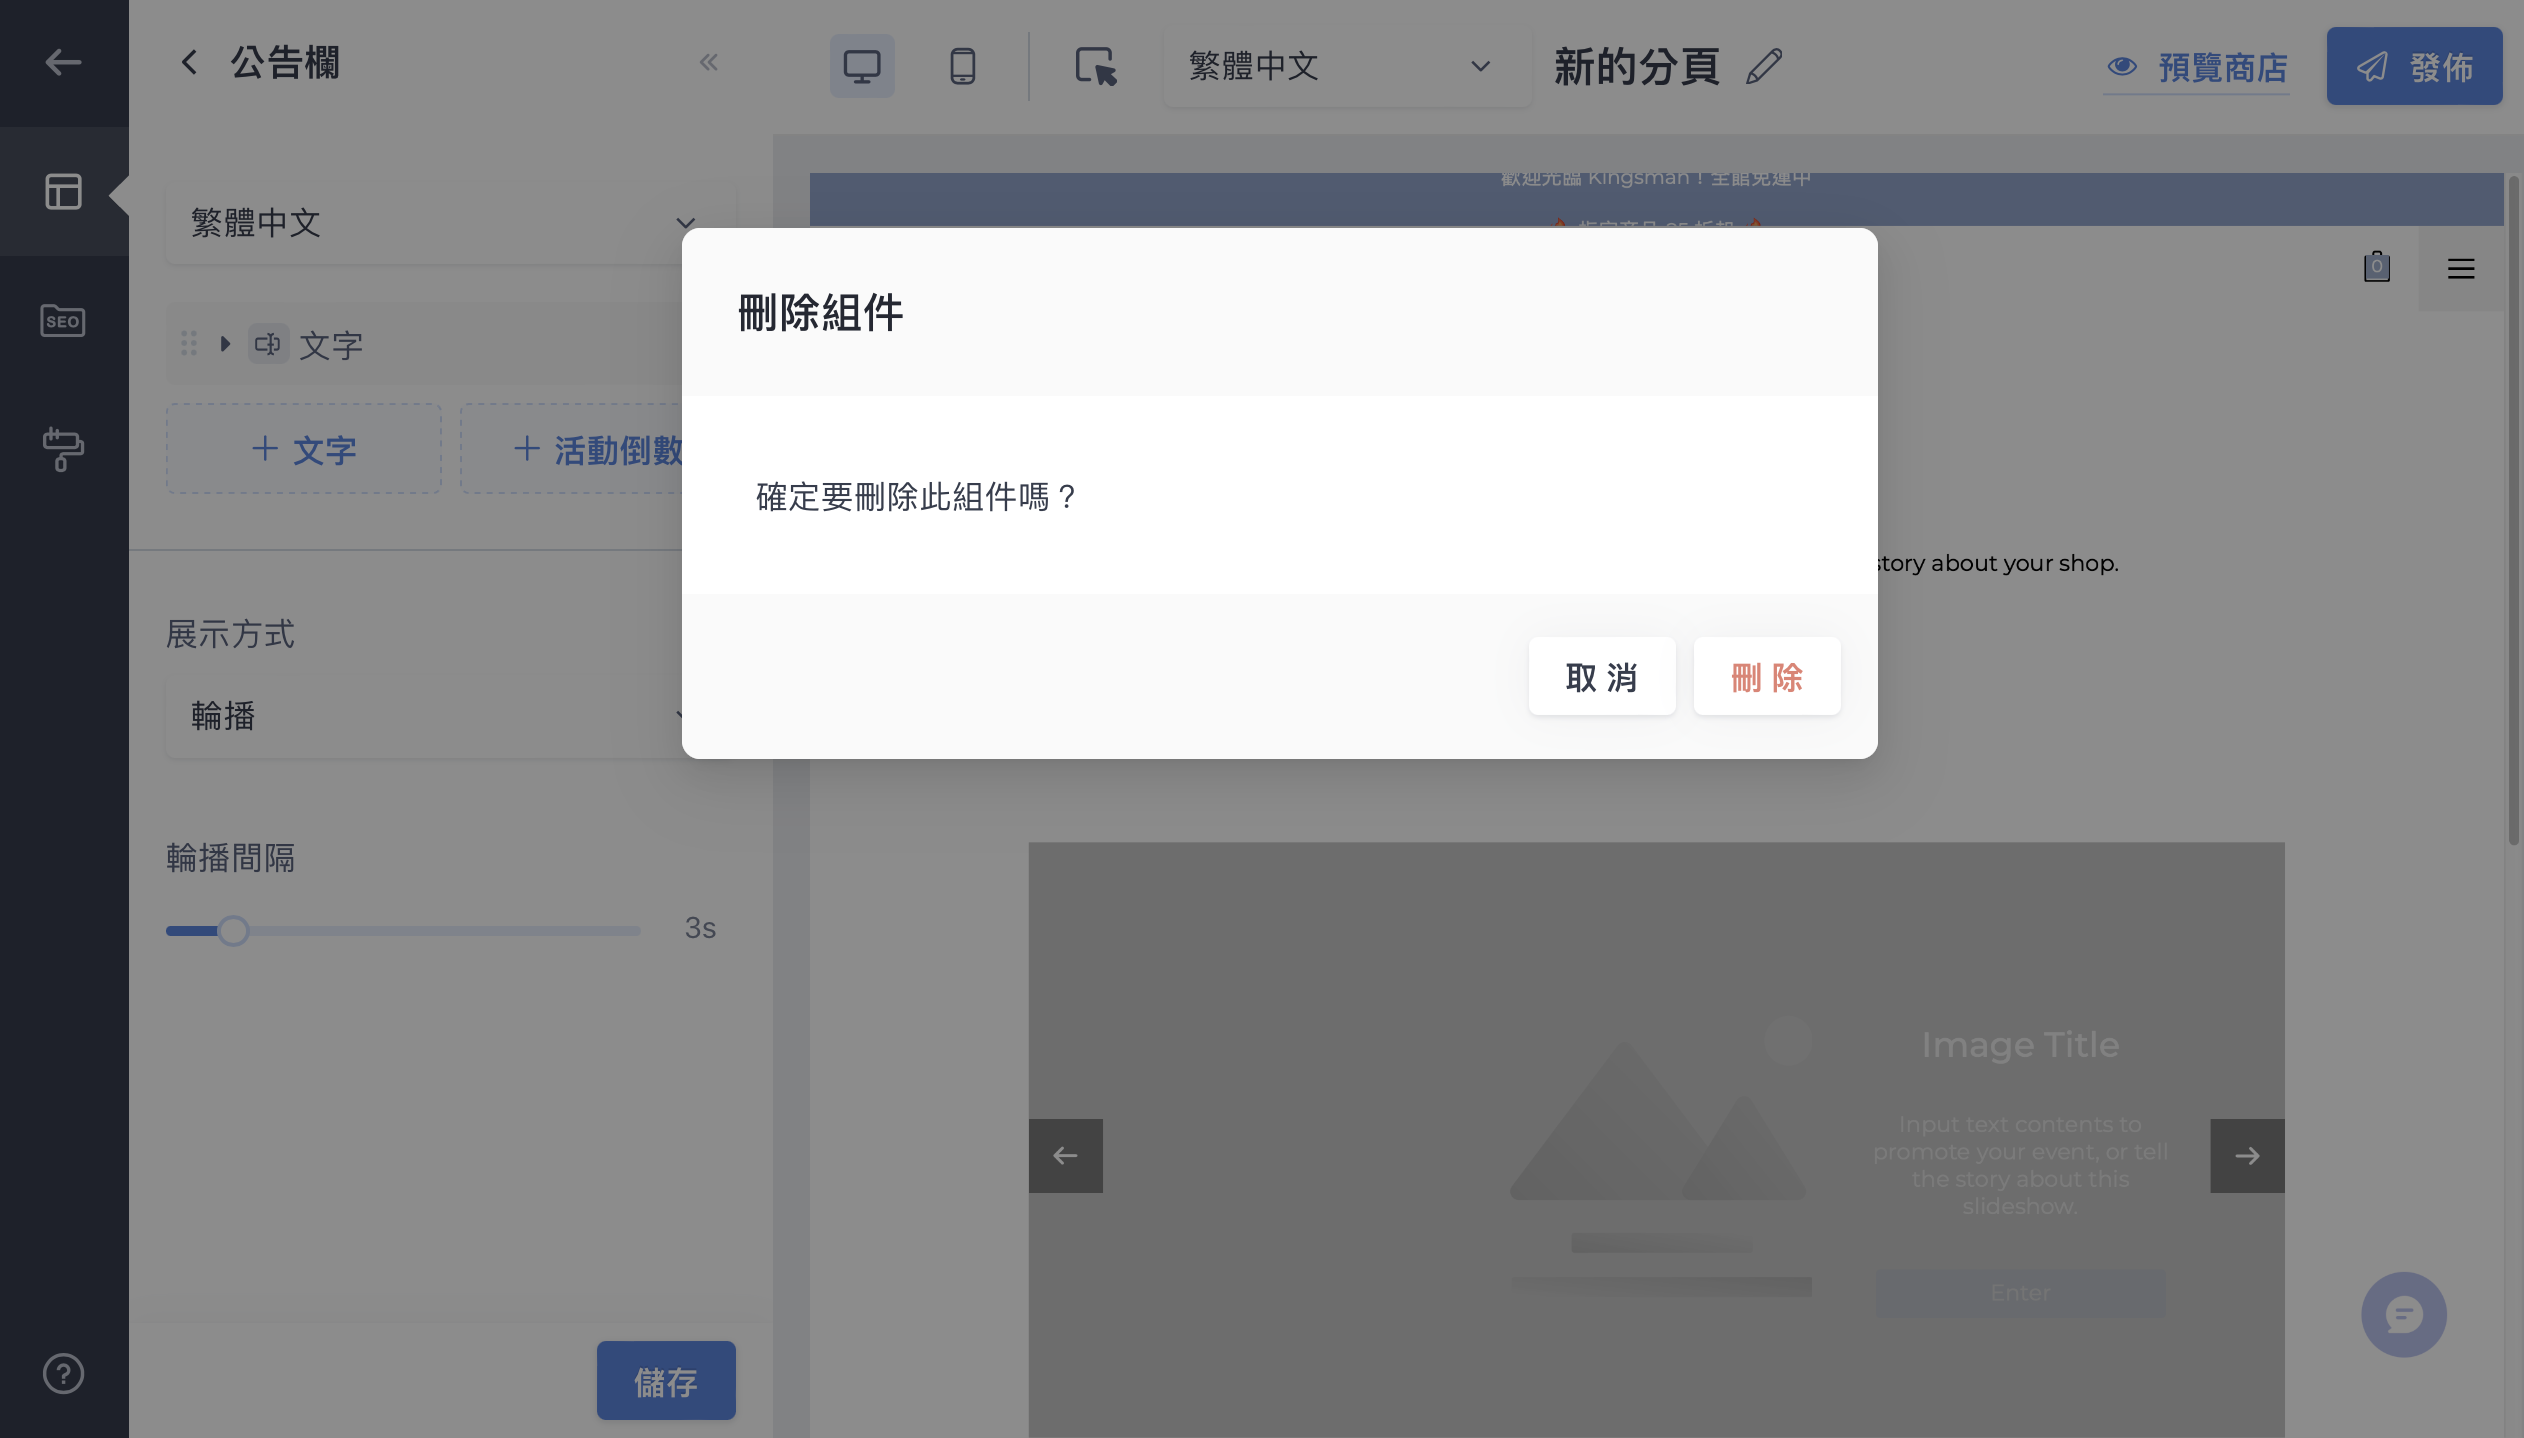Confirm with the red 刪除 button
Image resolution: width=2524 pixels, height=1438 pixels.
pos(1767,676)
